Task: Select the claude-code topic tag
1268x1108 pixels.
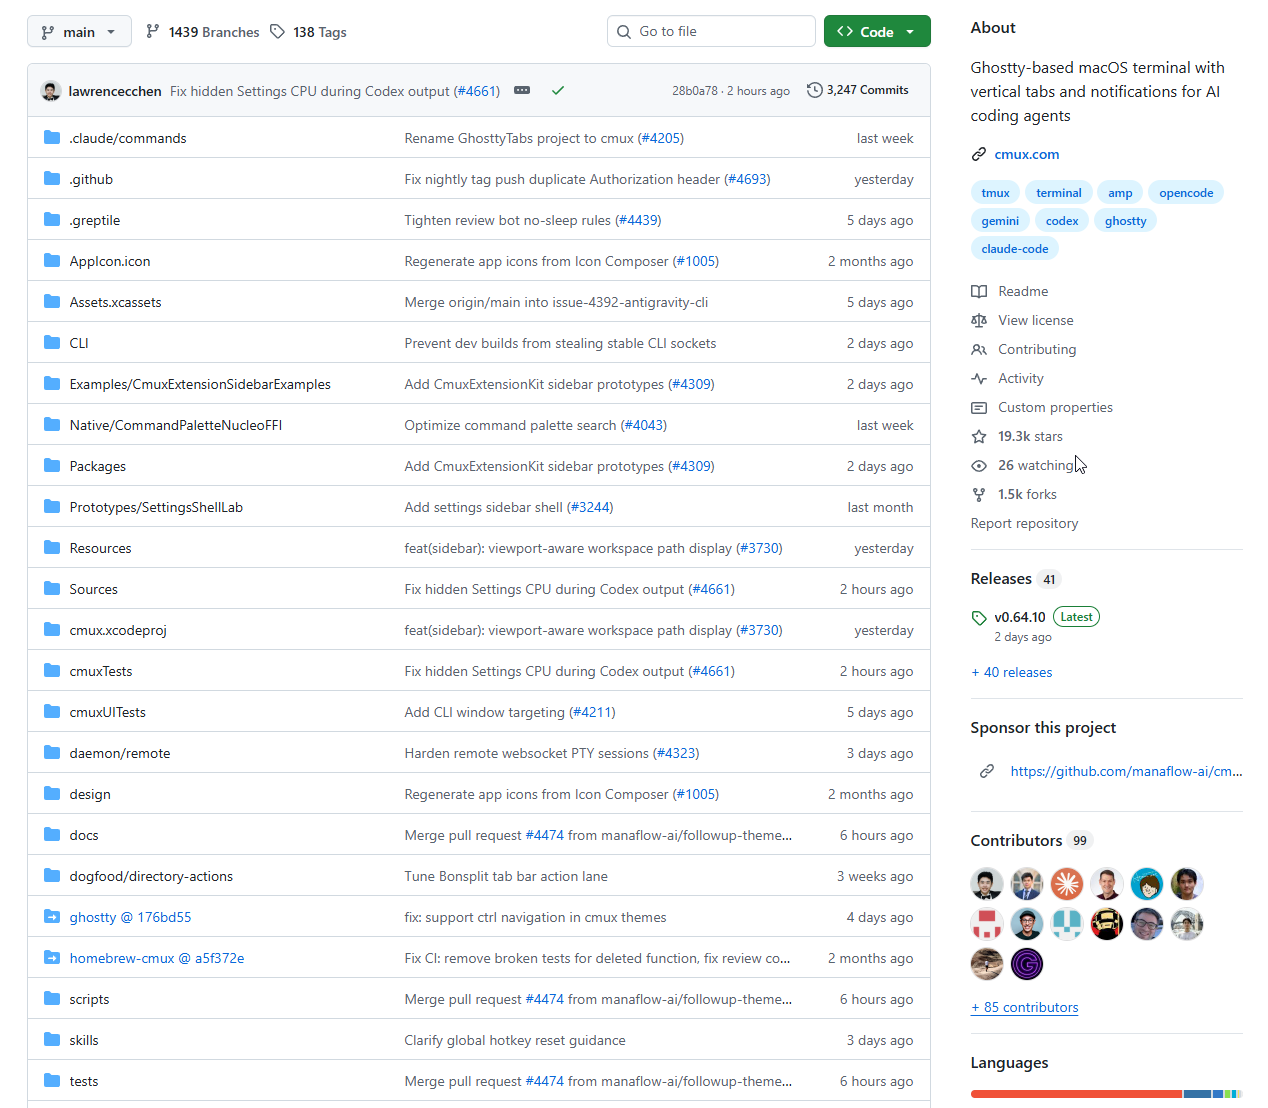Action: tap(1015, 249)
